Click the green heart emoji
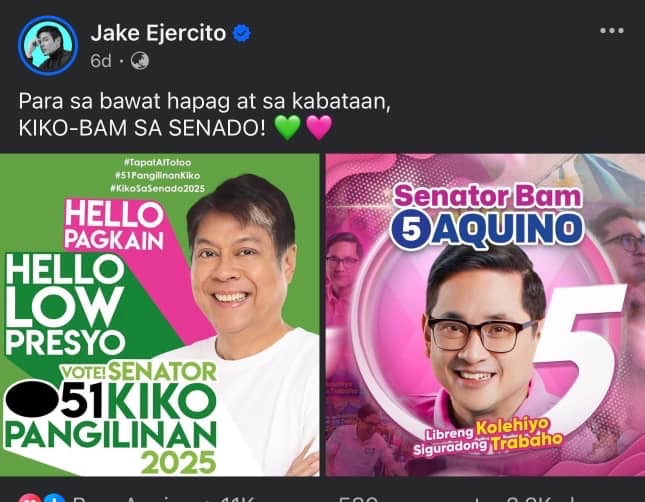Screen dimensions: 645x502 pos(288,127)
